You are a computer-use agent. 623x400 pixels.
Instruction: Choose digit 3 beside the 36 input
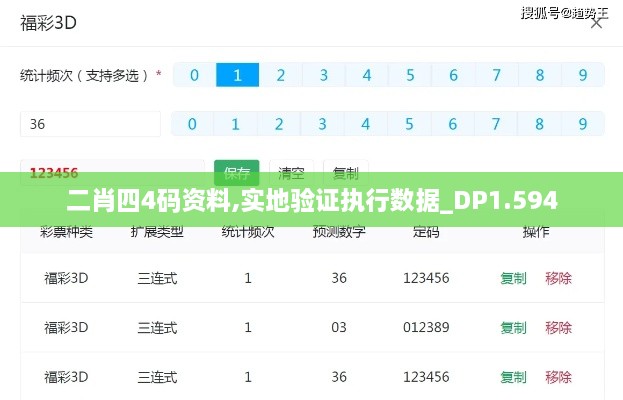pos(322,124)
